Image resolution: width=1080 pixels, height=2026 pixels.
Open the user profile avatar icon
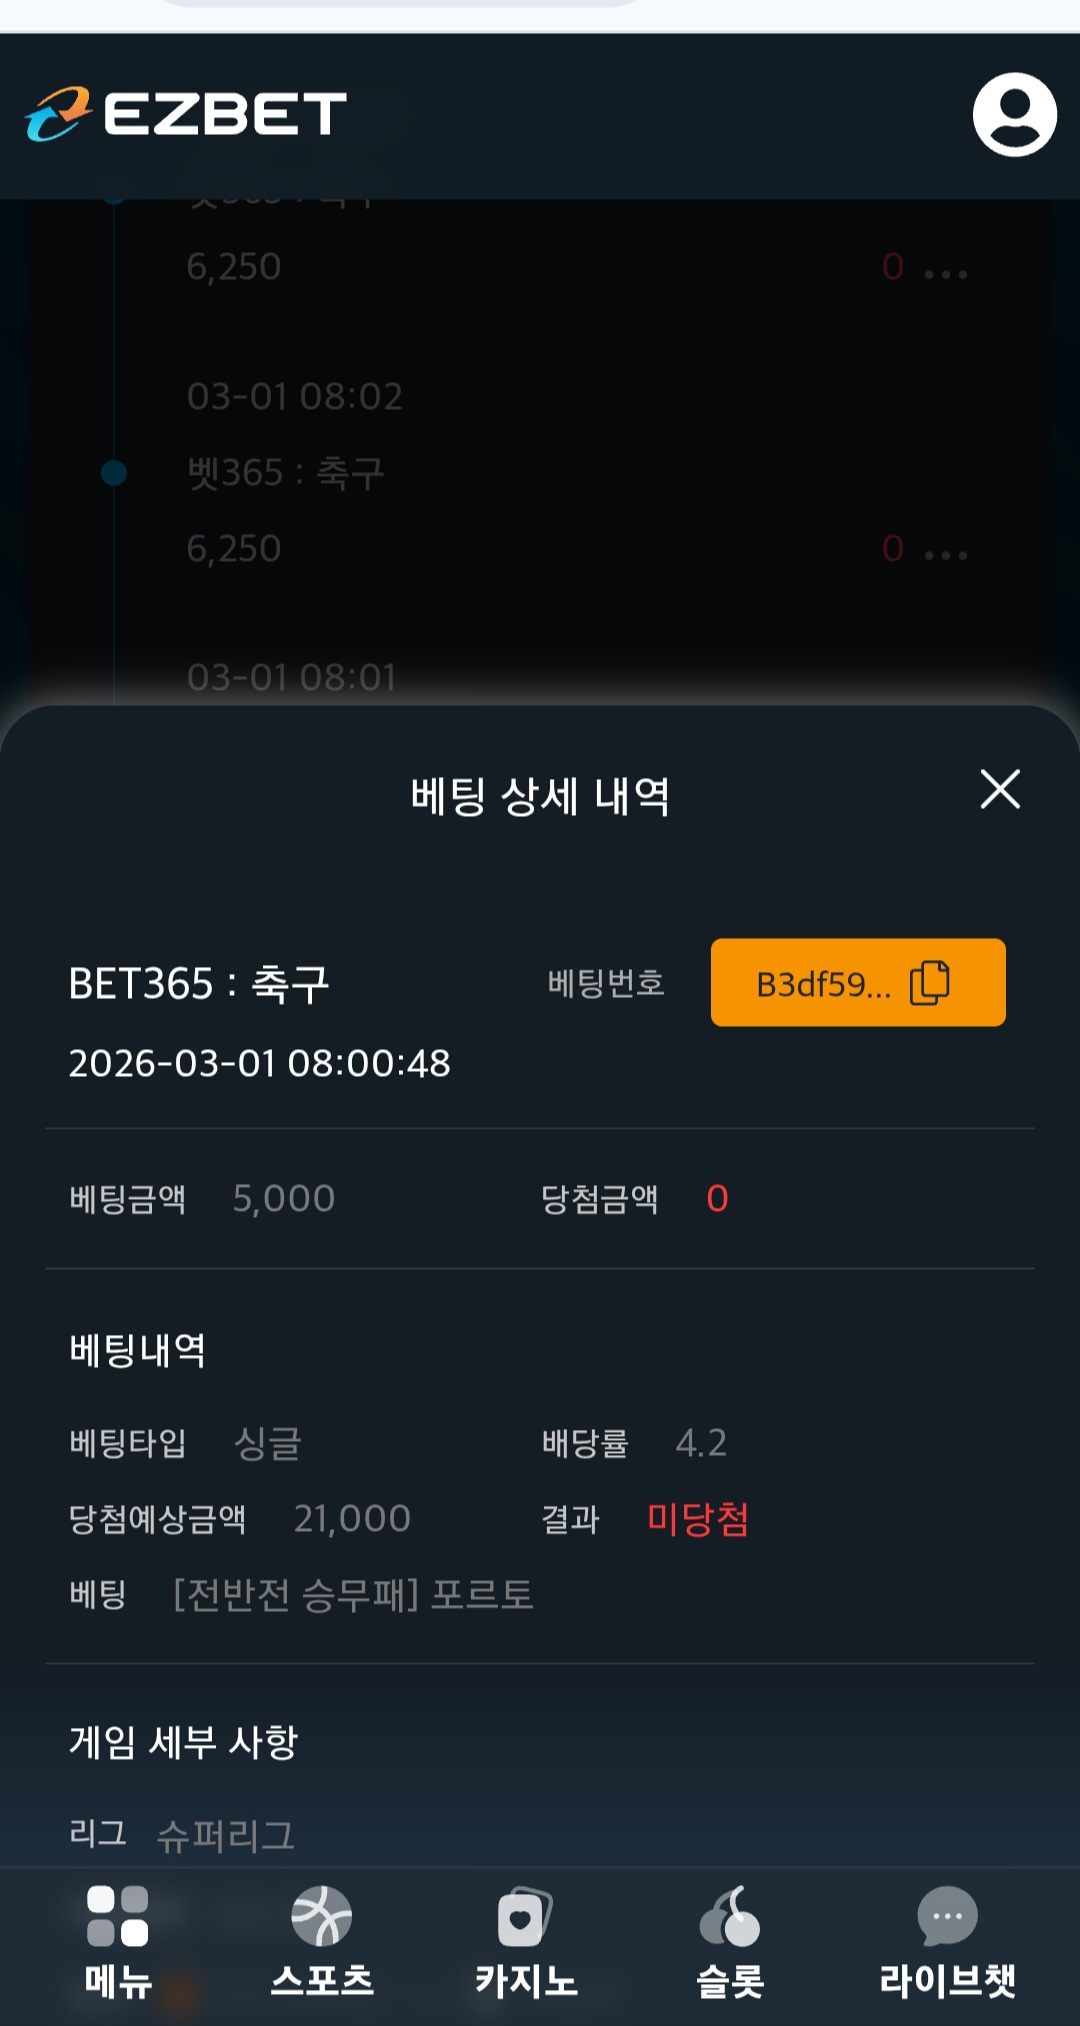click(1014, 114)
